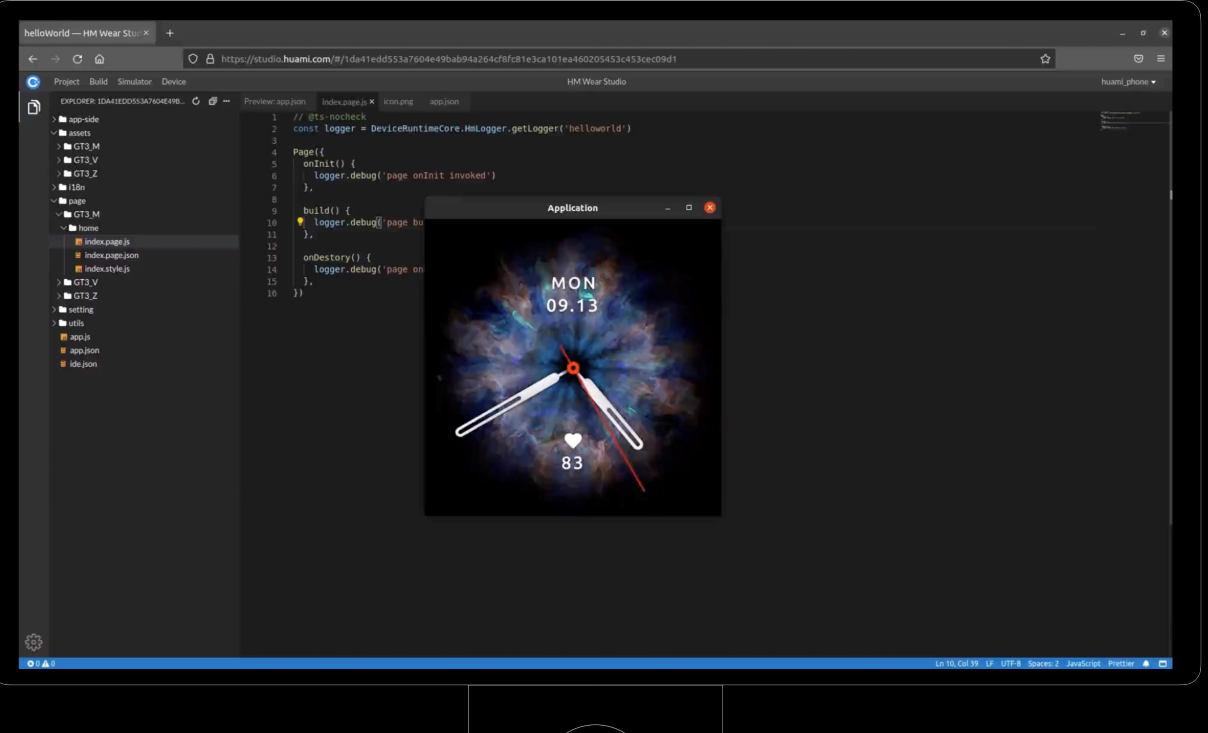Click the settings gear in the activity bar
The image size is (1208, 733).
click(33, 642)
